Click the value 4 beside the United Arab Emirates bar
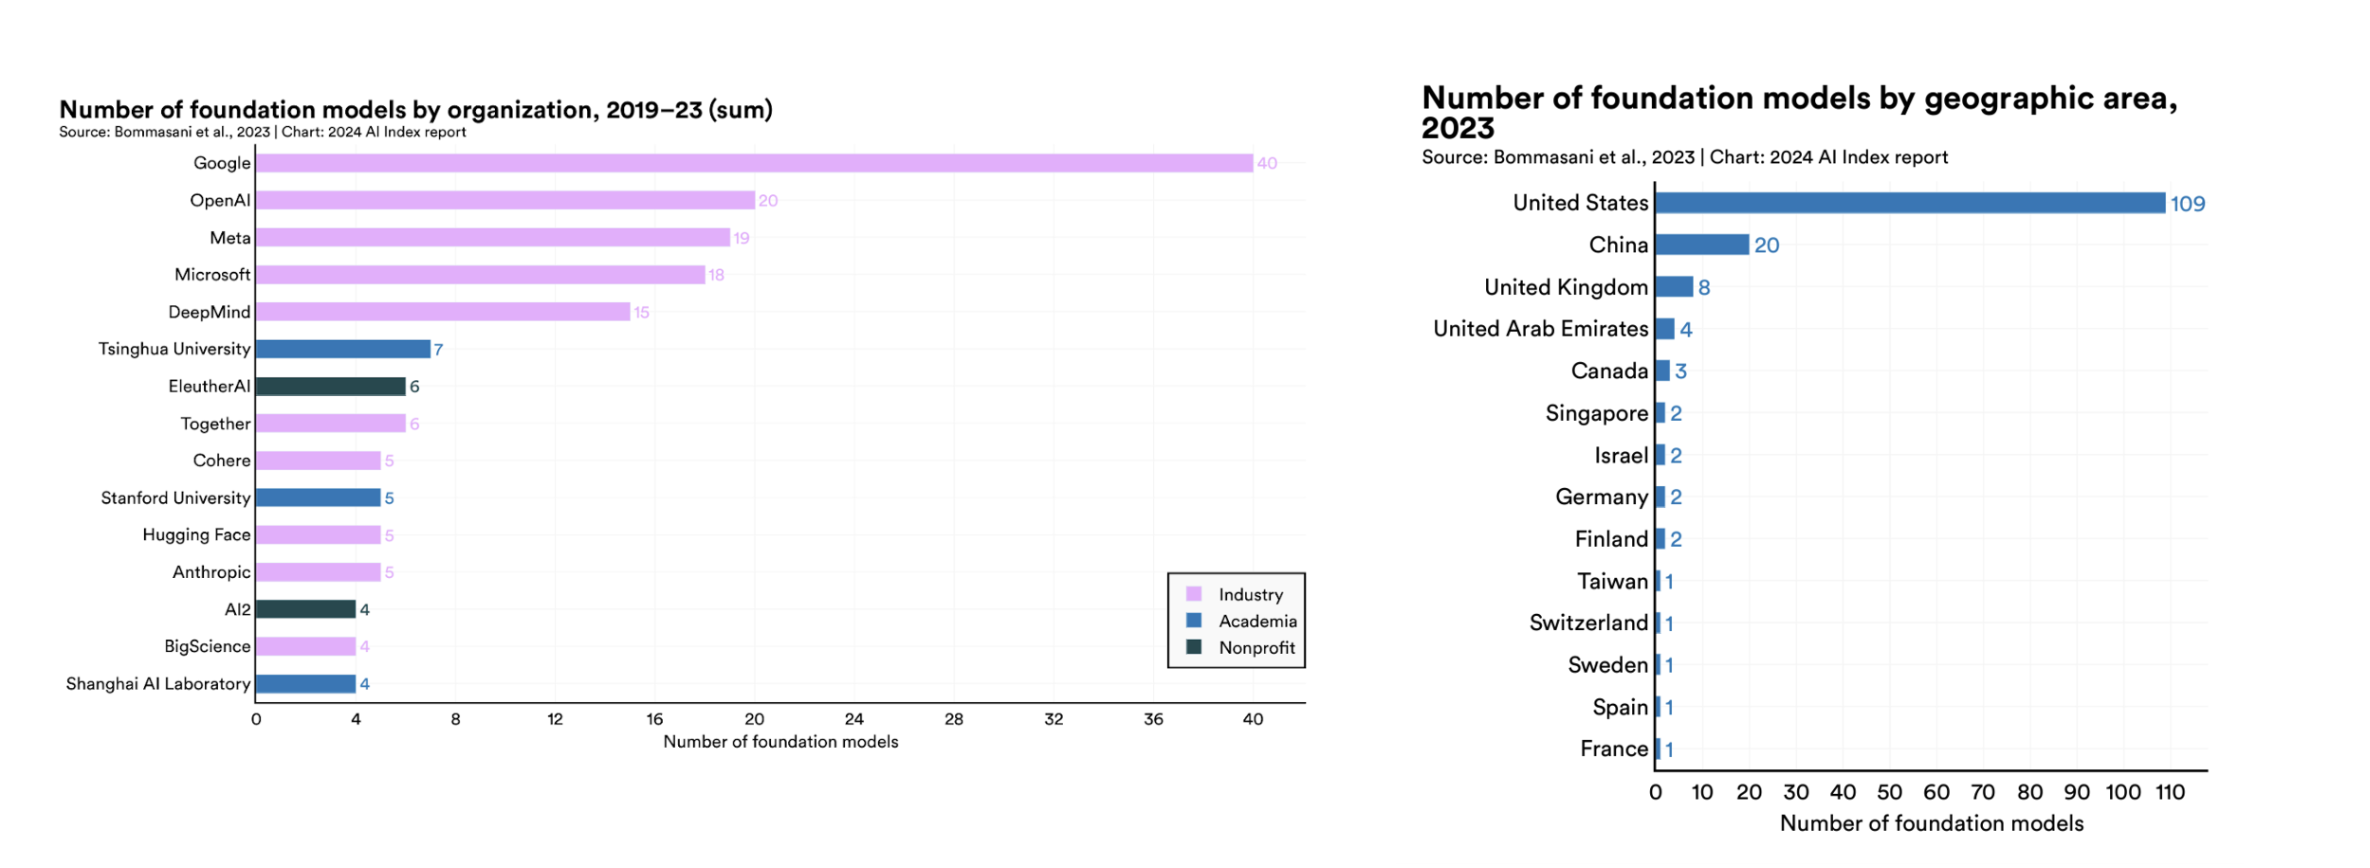Screen dimensions: 2370x868 [x=1686, y=329]
